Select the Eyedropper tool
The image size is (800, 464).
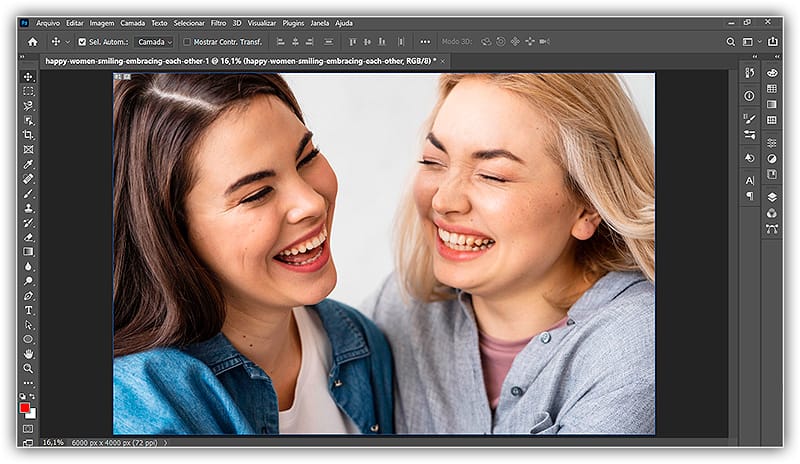tap(28, 164)
